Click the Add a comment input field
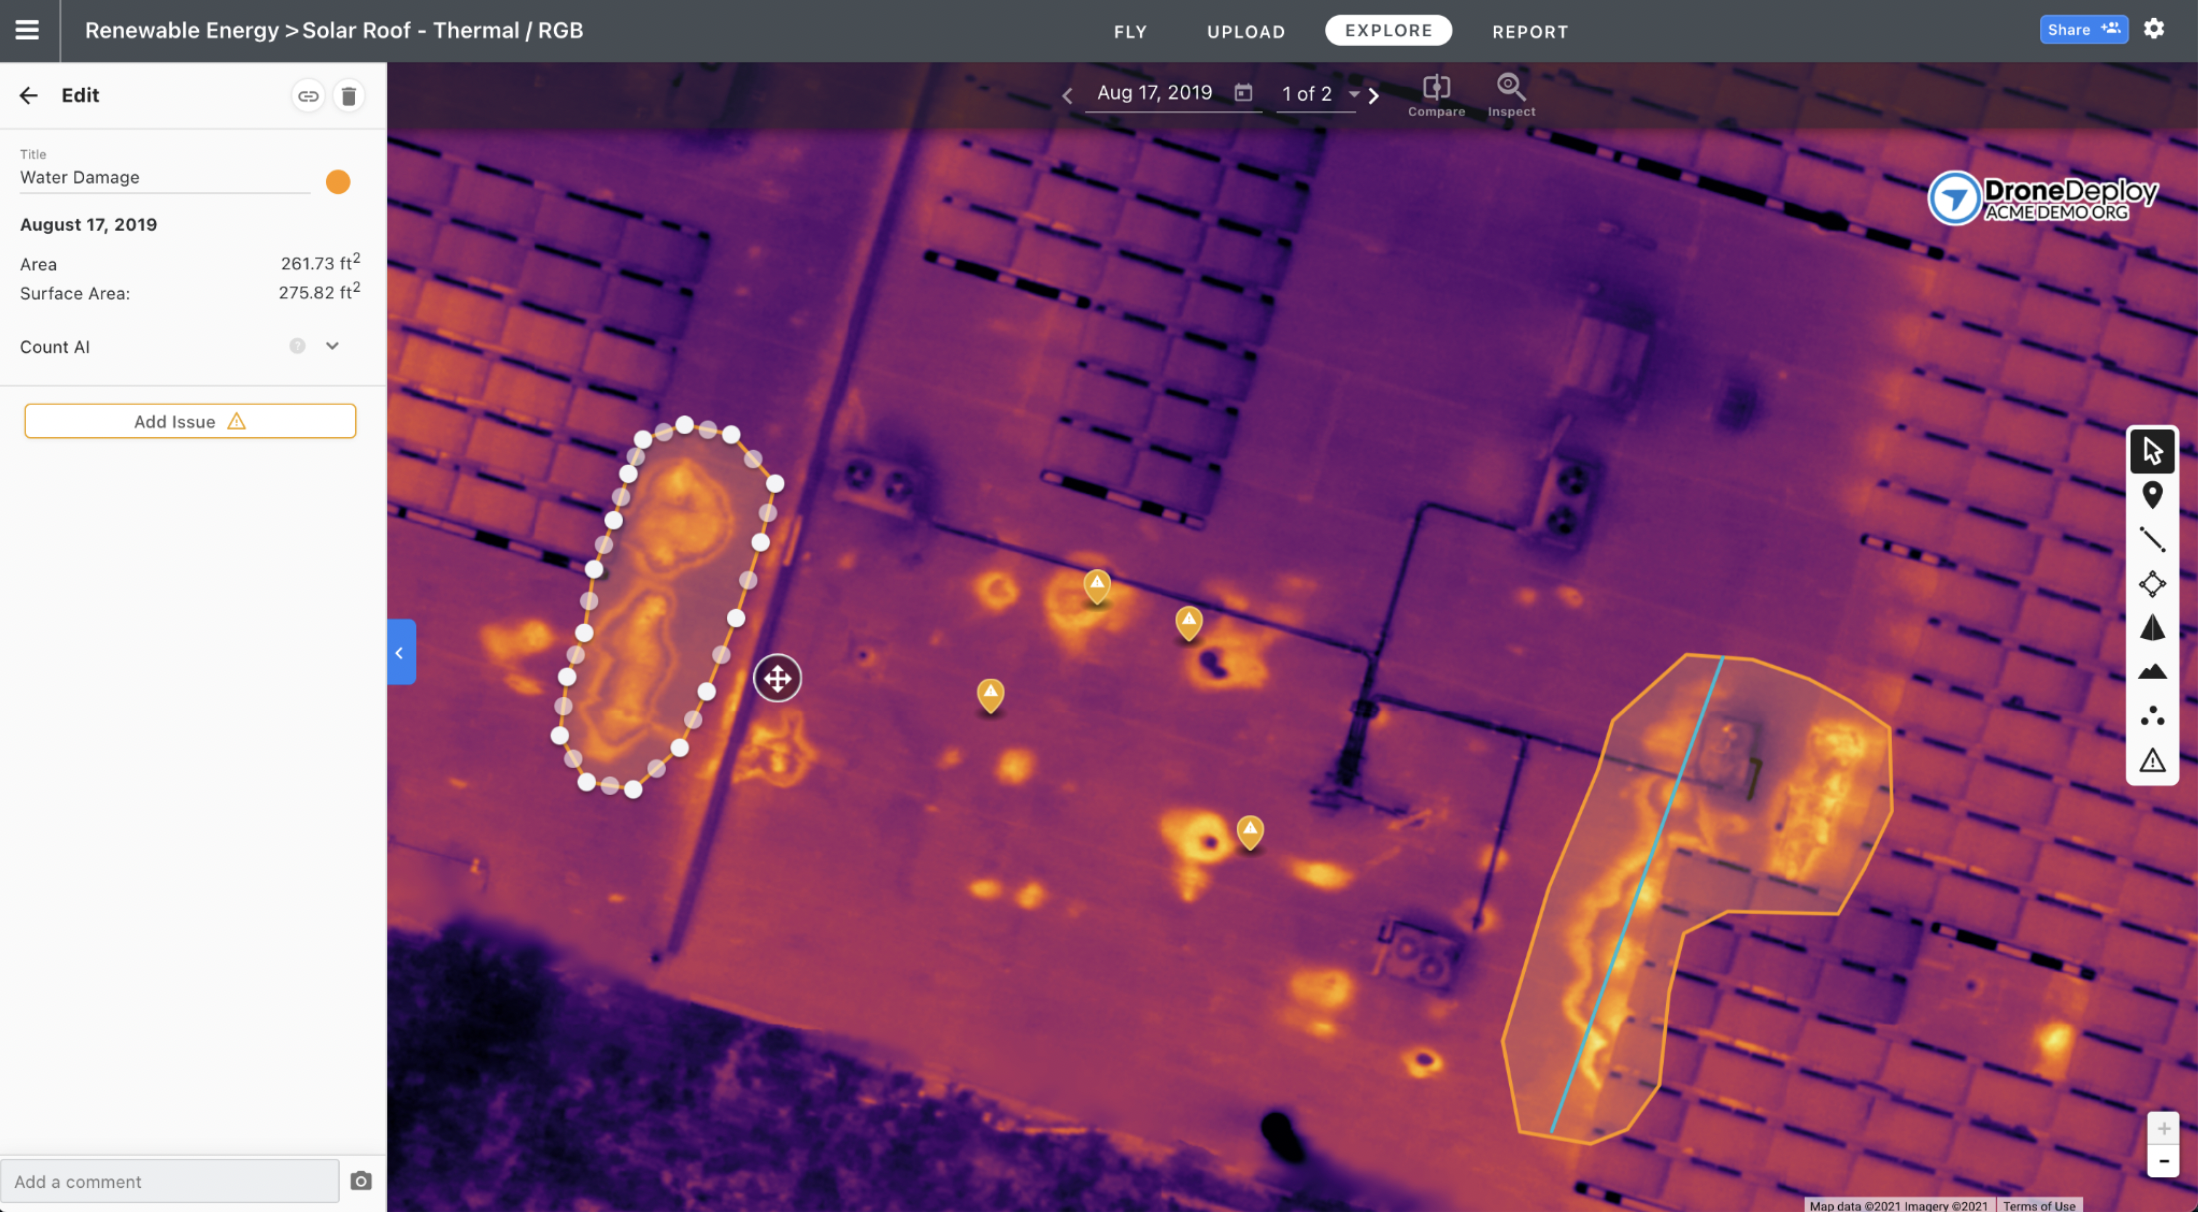This screenshot has height=1212, width=2198. coord(170,1179)
